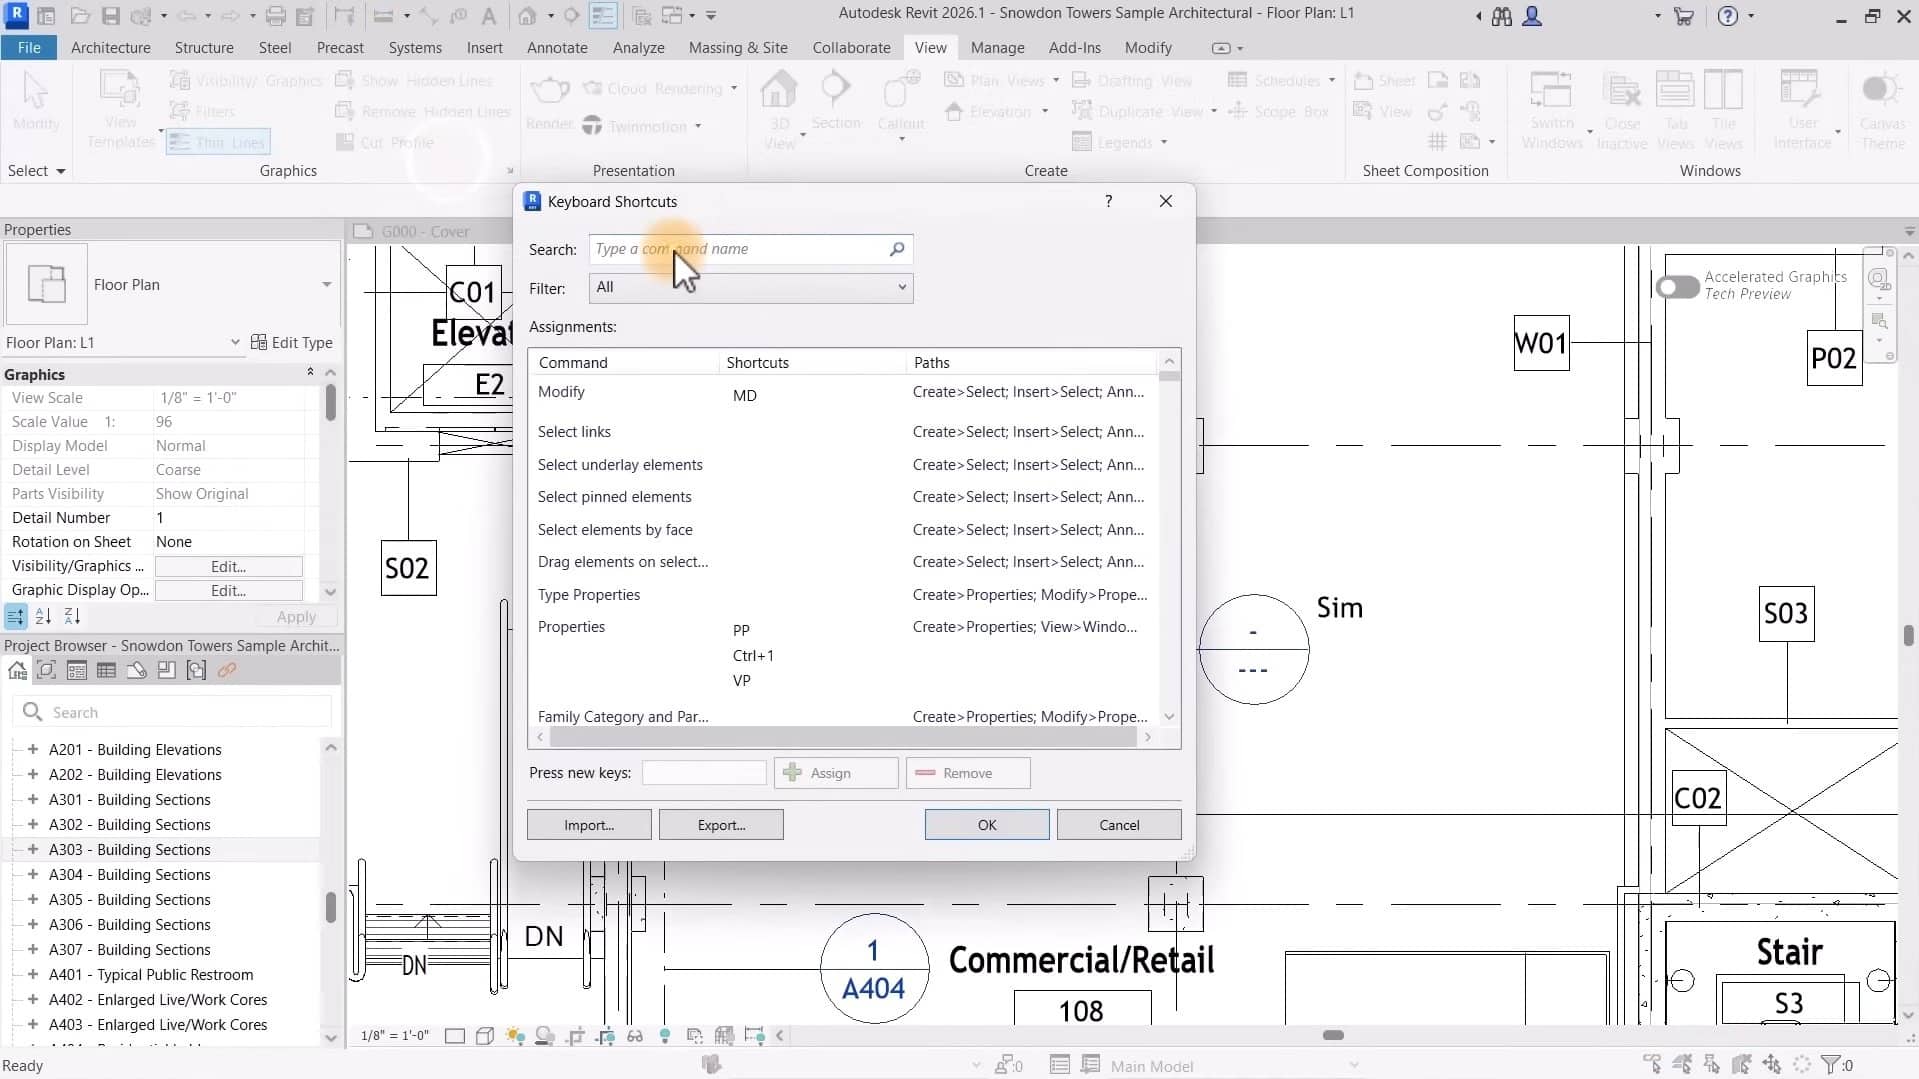Toggle Drag Elements on Selection status icon
This screenshot has width=1919, height=1079.
coord(1772,1065)
